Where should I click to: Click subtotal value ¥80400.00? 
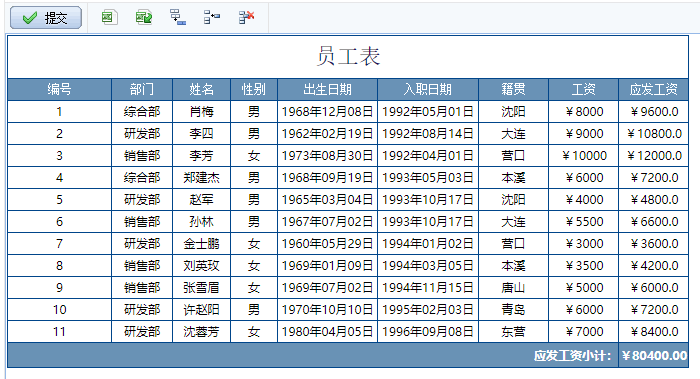654,356
